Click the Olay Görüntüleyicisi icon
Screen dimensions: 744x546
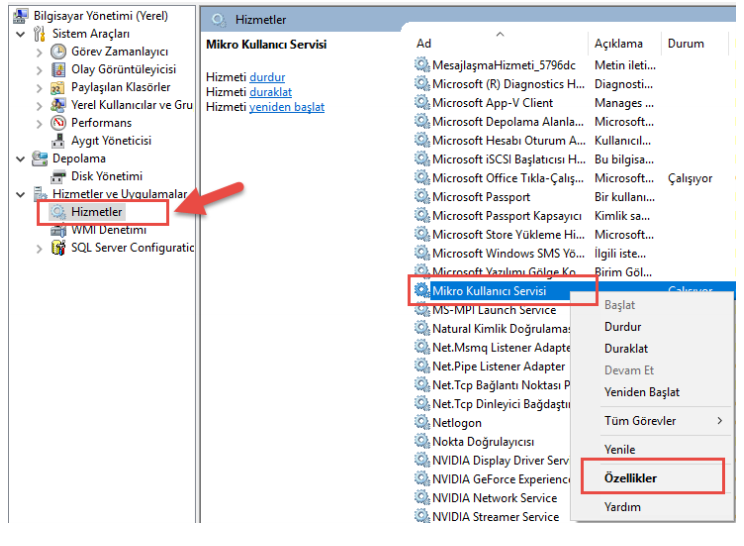click(x=59, y=69)
